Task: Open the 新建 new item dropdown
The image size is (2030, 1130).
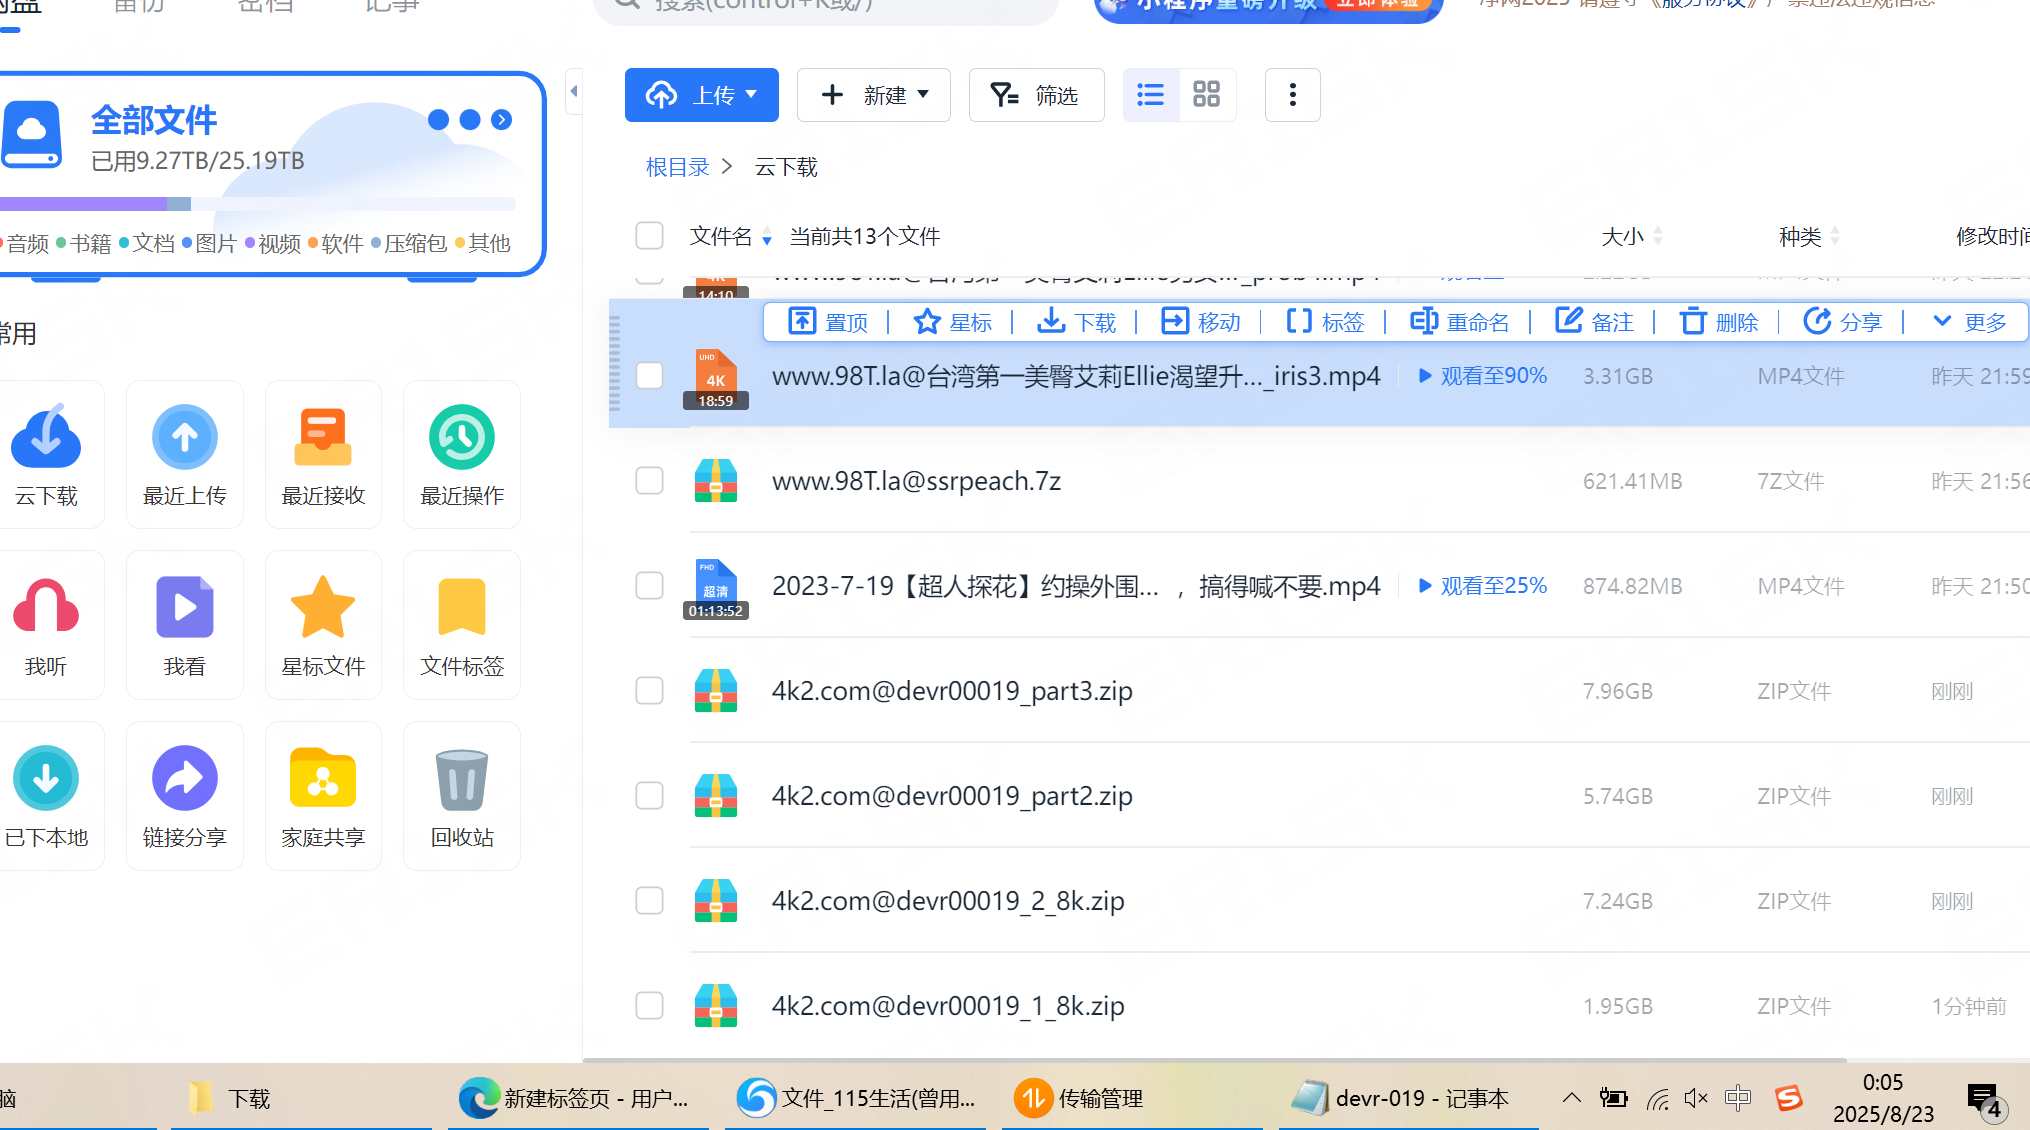Action: pyautogui.click(x=874, y=95)
